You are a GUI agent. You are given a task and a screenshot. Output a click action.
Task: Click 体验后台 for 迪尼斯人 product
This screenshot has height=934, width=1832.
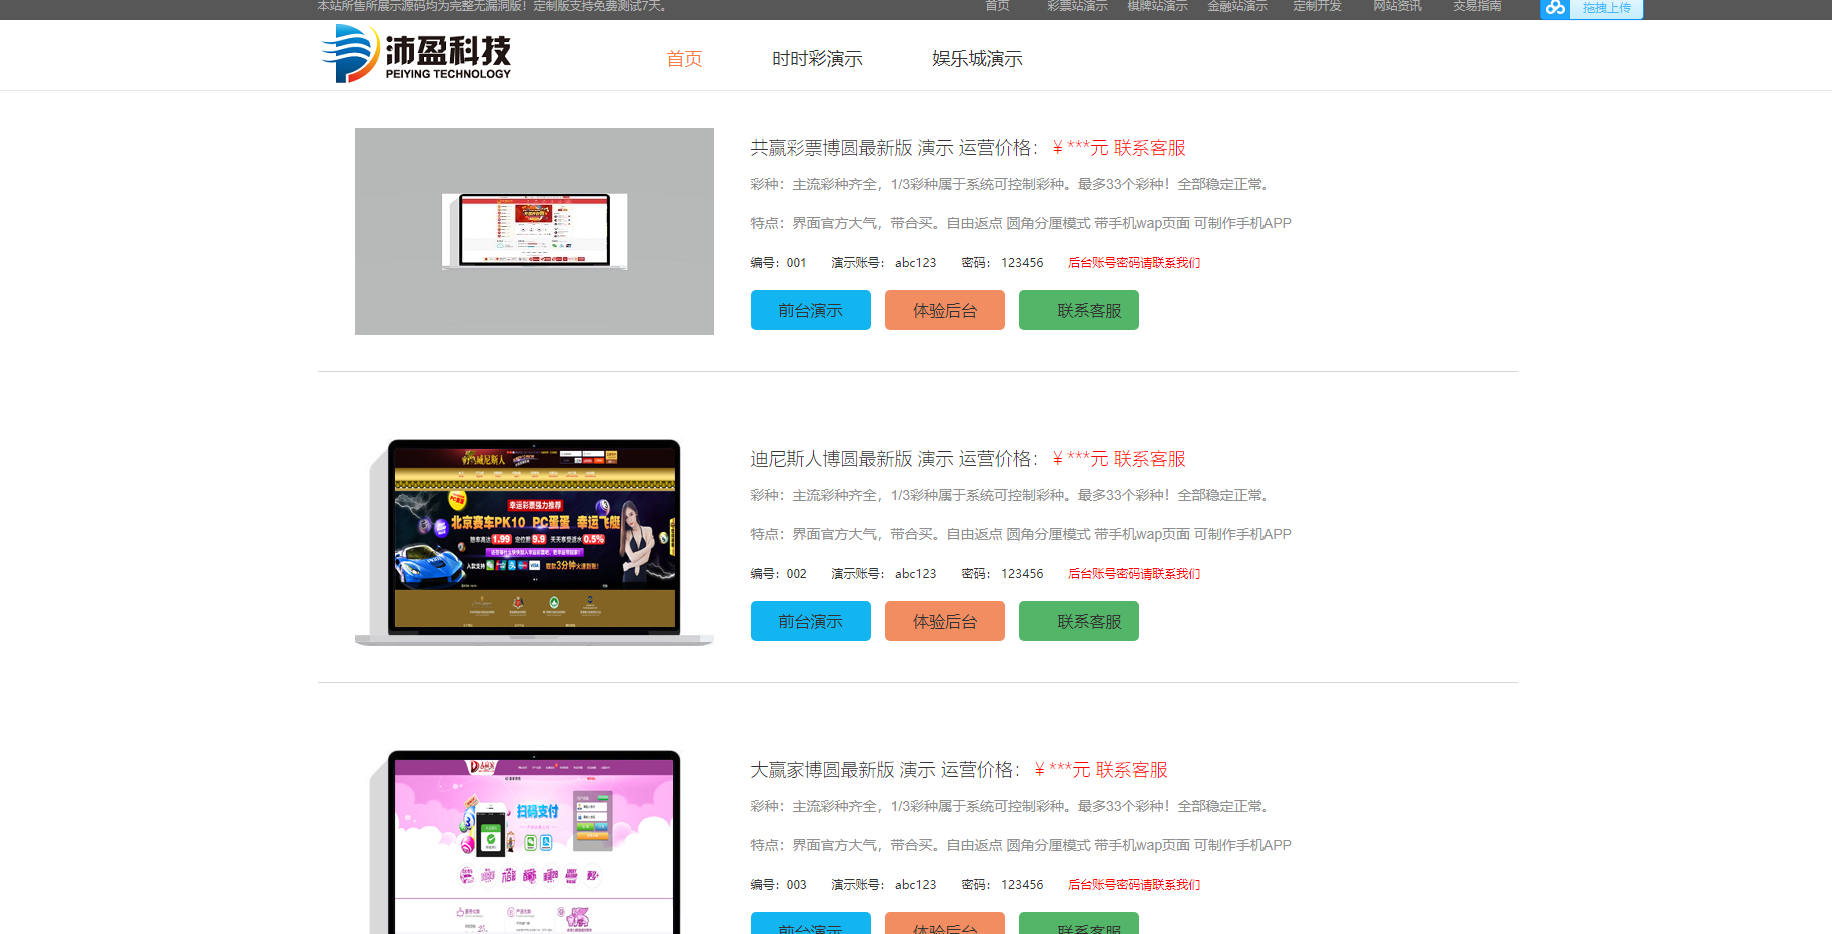[x=944, y=621]
